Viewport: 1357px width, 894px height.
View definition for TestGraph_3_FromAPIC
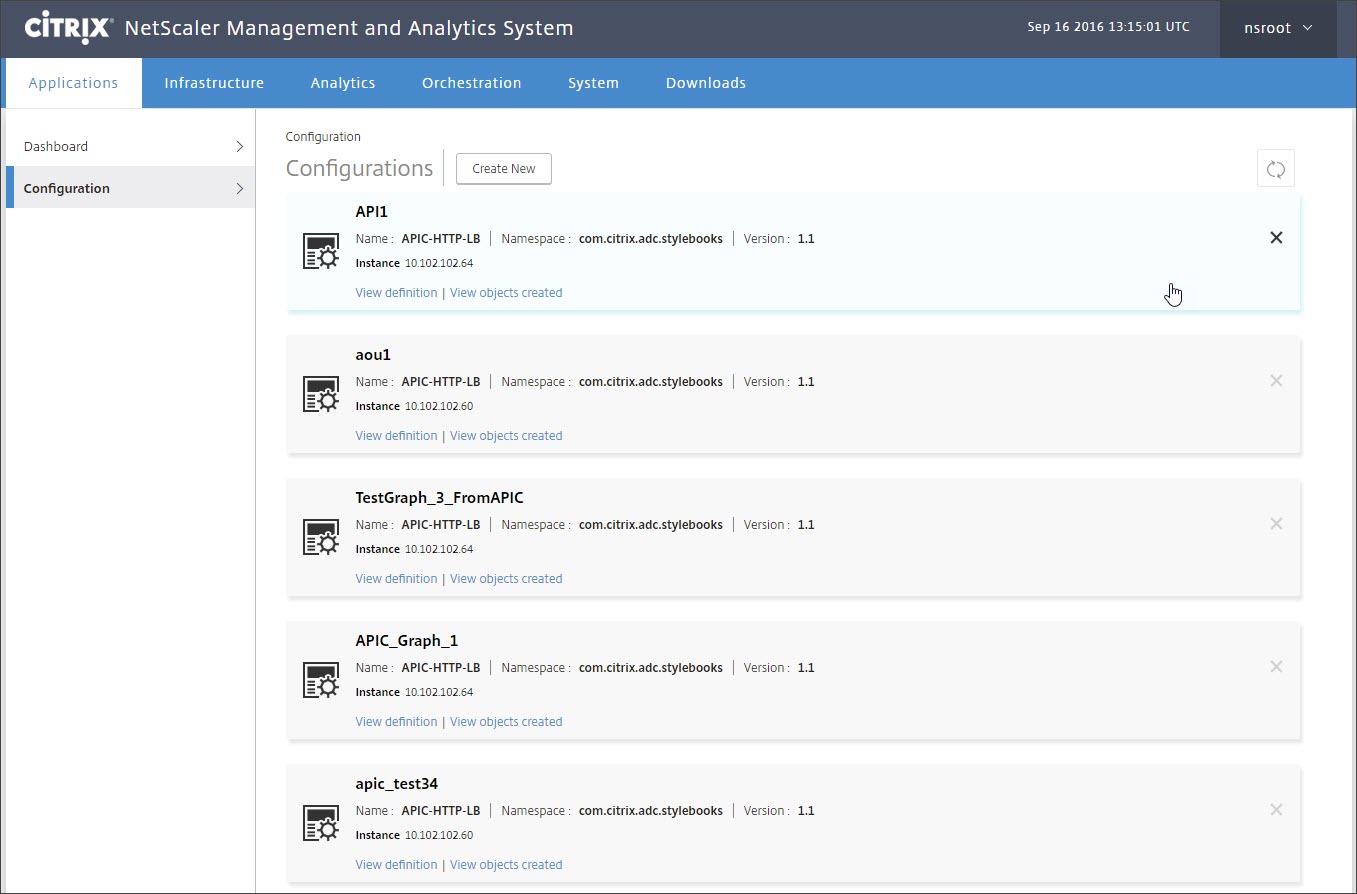(x=396, y=579)
